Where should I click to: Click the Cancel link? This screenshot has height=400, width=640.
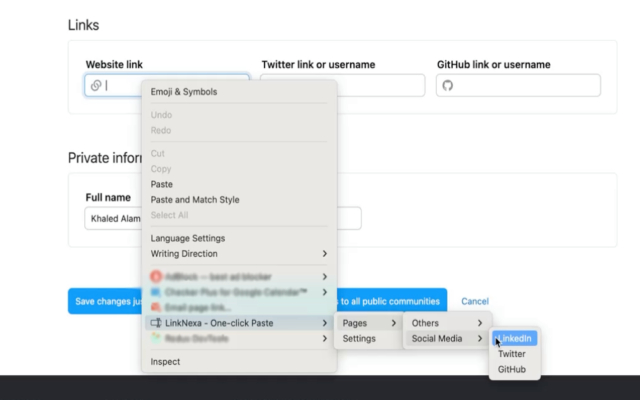[475, 301]
